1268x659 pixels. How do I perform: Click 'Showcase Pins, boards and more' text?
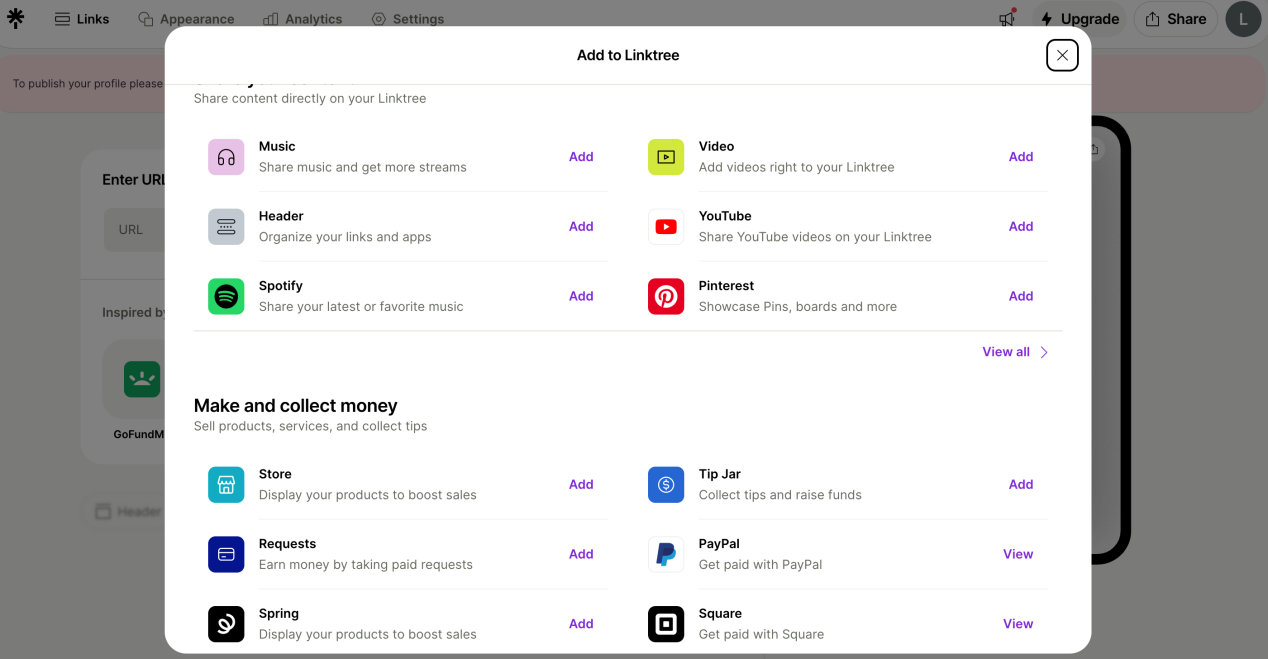tap(798, 307)
